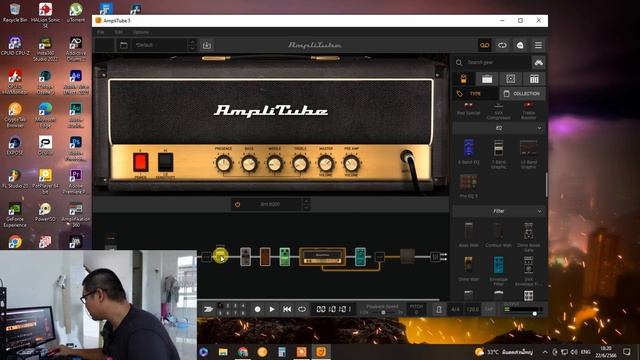This screenshot has height=360, width=640.
Task: Select the brown pedal in signal chain
Action: pos(265,256)
